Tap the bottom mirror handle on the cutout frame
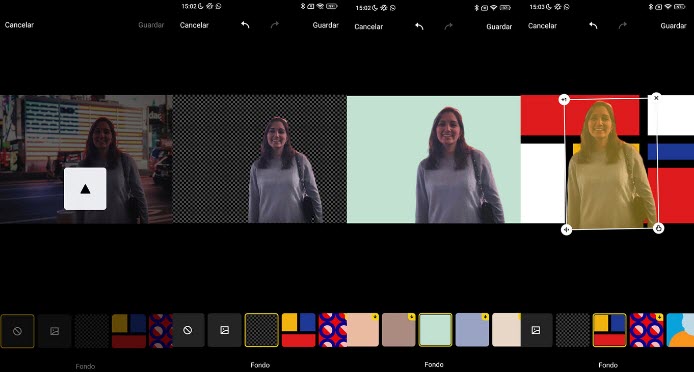Viewport: 694px width, 372px height. (x=567, y=229)
